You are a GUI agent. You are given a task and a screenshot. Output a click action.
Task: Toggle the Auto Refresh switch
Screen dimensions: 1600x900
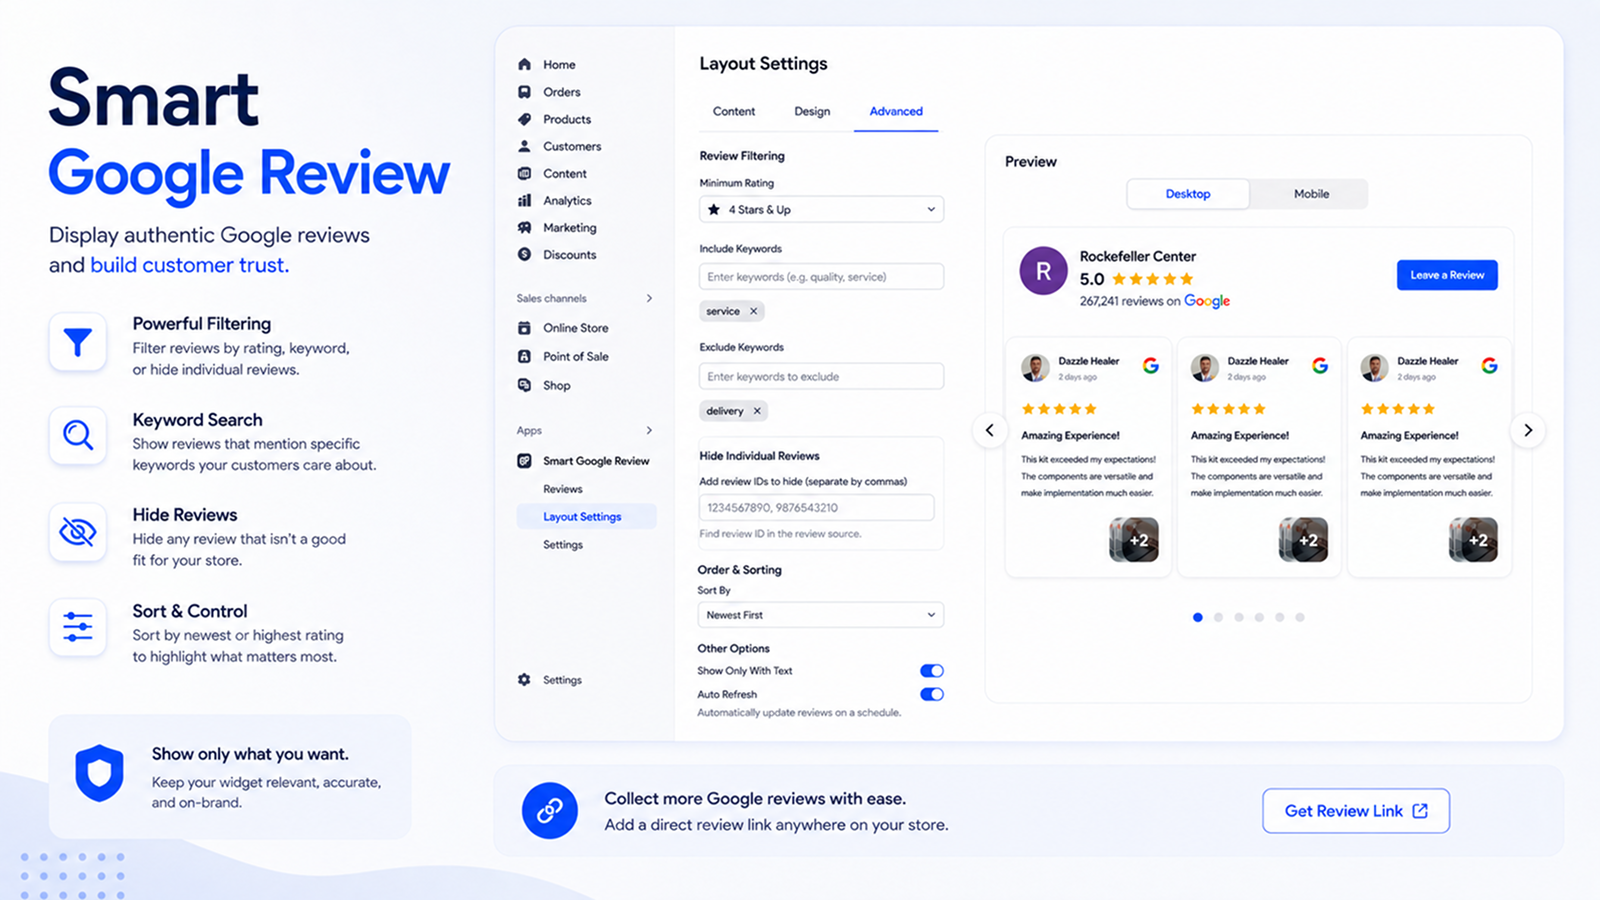[932, 694]
